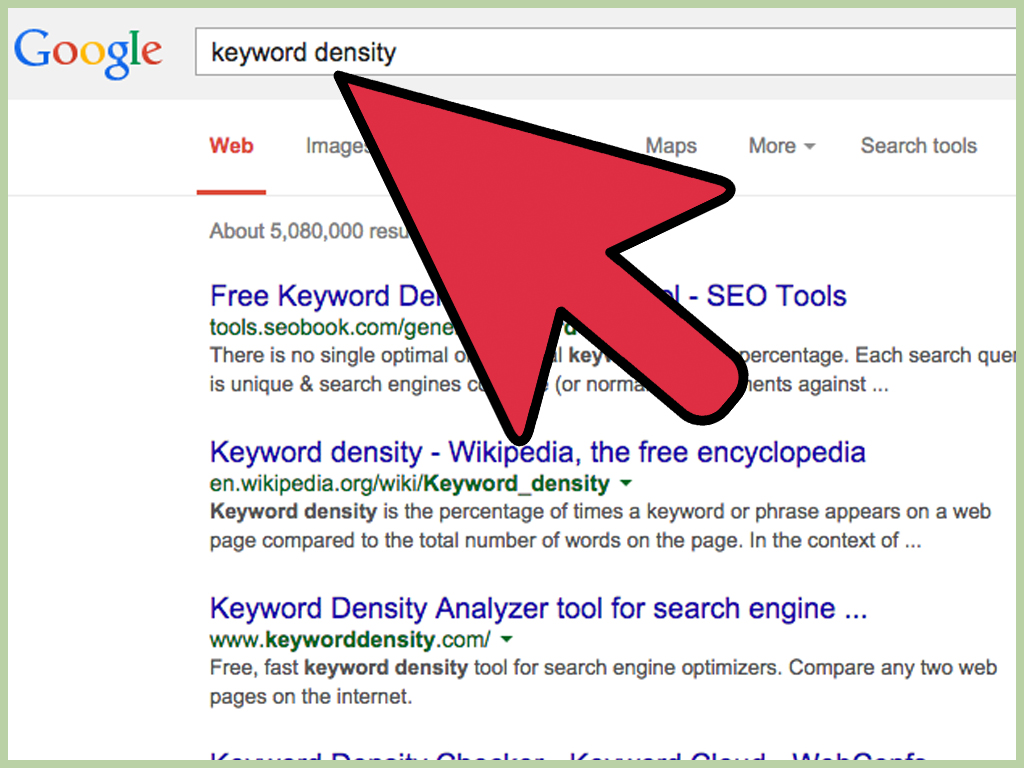Open the Maps tab
The width and height of the screenshot is (1024, 768).
[671, 146]
